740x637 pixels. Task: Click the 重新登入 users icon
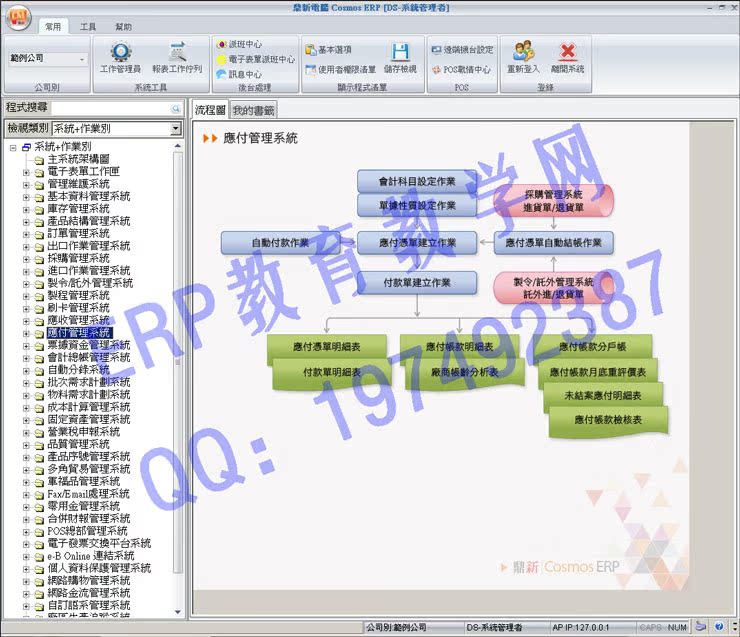[523, 51]
